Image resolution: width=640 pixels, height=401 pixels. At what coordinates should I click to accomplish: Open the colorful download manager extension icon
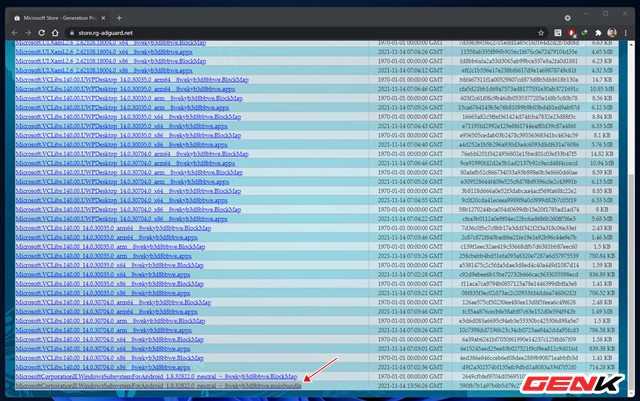click(x=584, y=33)
